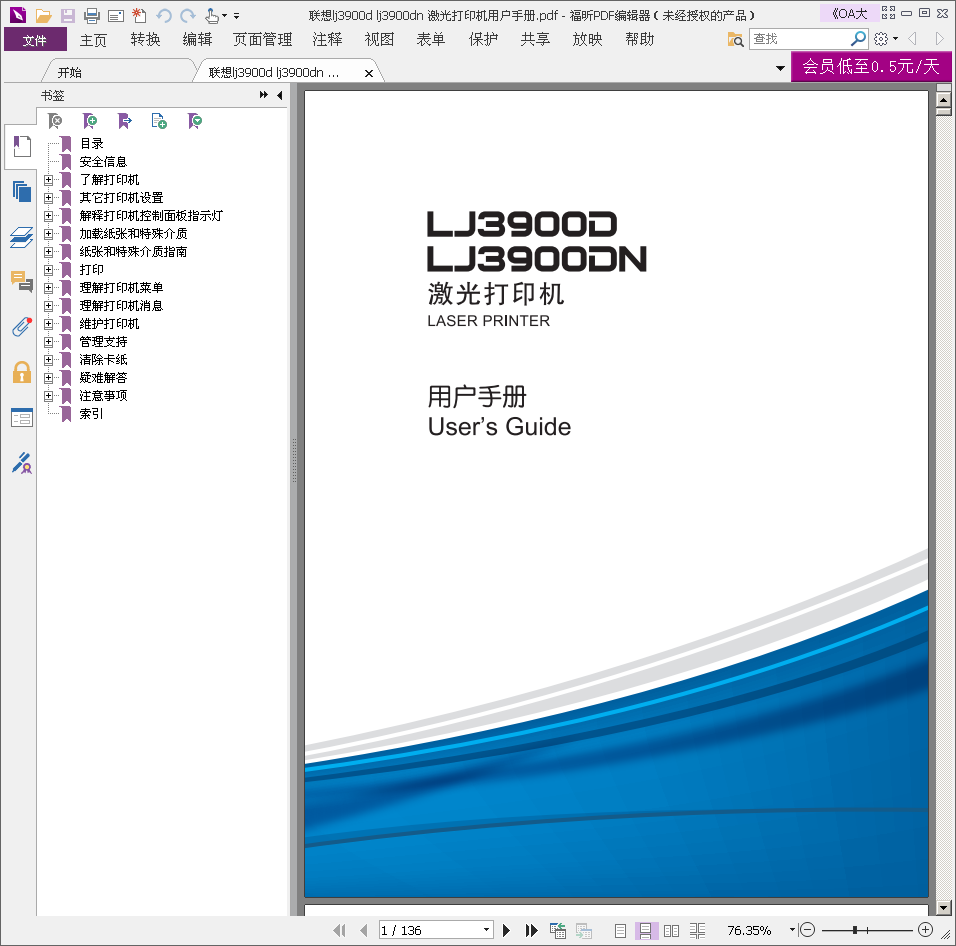Jump to the last page button
956x946 pixels.
pos(532,930)
